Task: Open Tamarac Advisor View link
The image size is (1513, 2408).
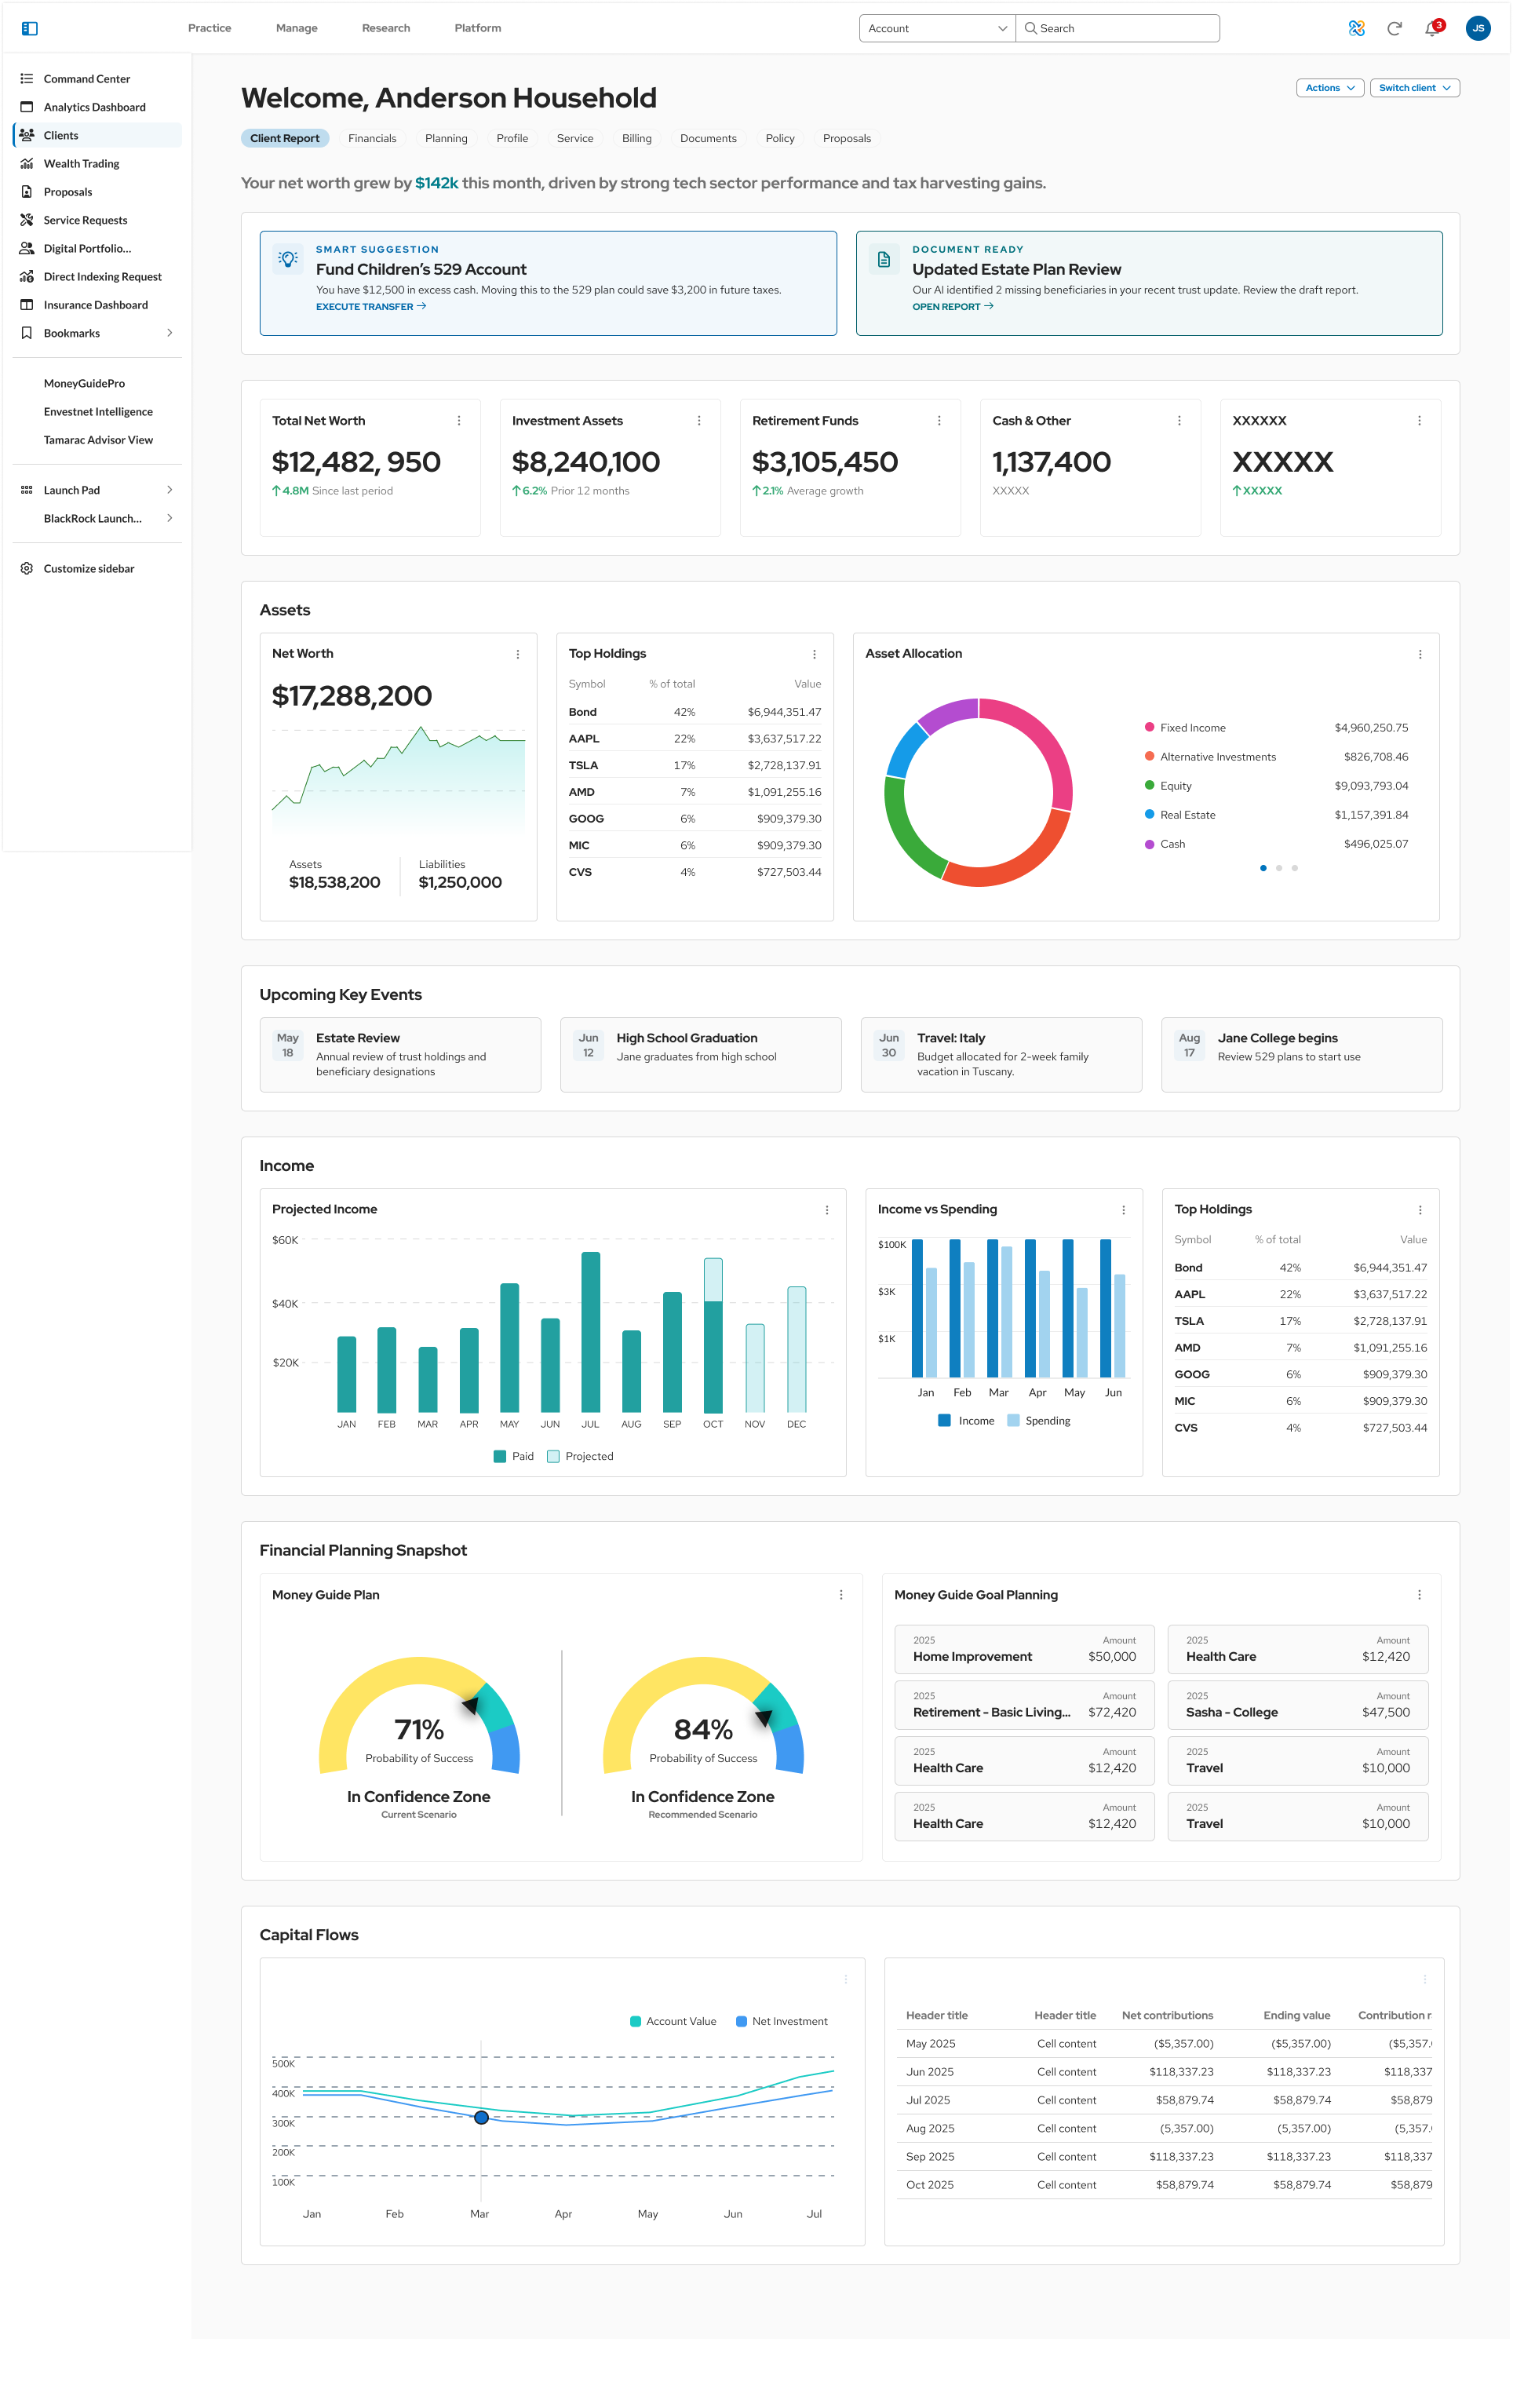Action: (98, 440)
